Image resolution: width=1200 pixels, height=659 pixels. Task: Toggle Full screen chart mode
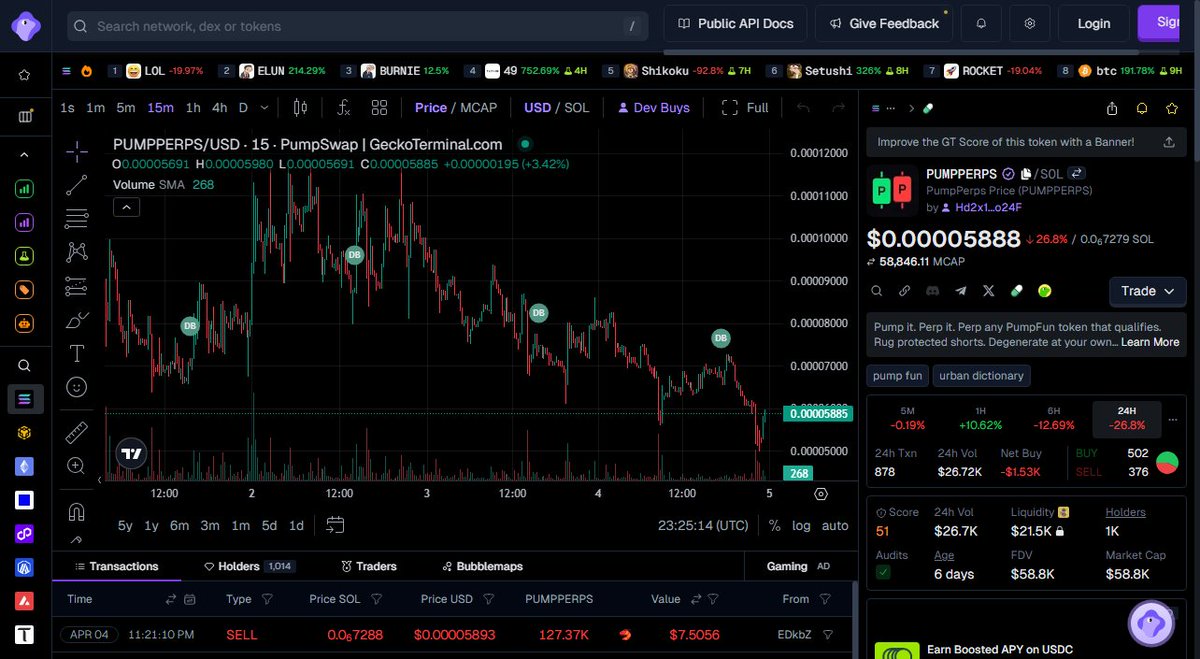click(x=745, y=107)
